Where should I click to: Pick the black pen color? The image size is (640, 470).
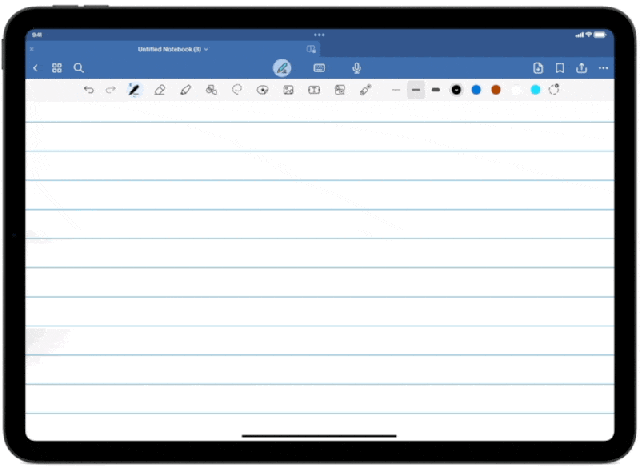coord(456,90)
